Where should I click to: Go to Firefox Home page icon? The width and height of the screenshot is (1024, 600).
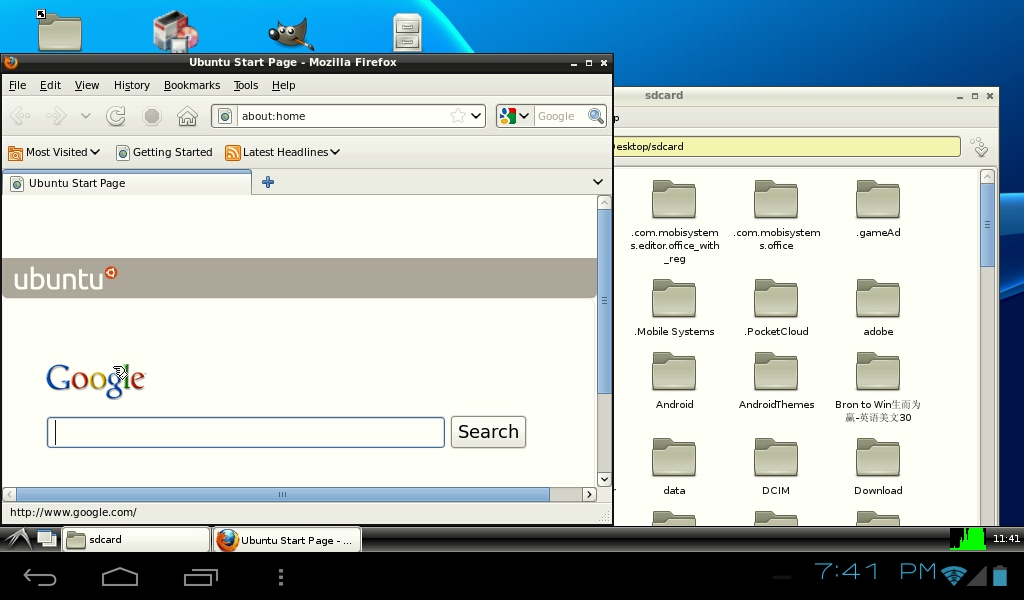[187, 116]
